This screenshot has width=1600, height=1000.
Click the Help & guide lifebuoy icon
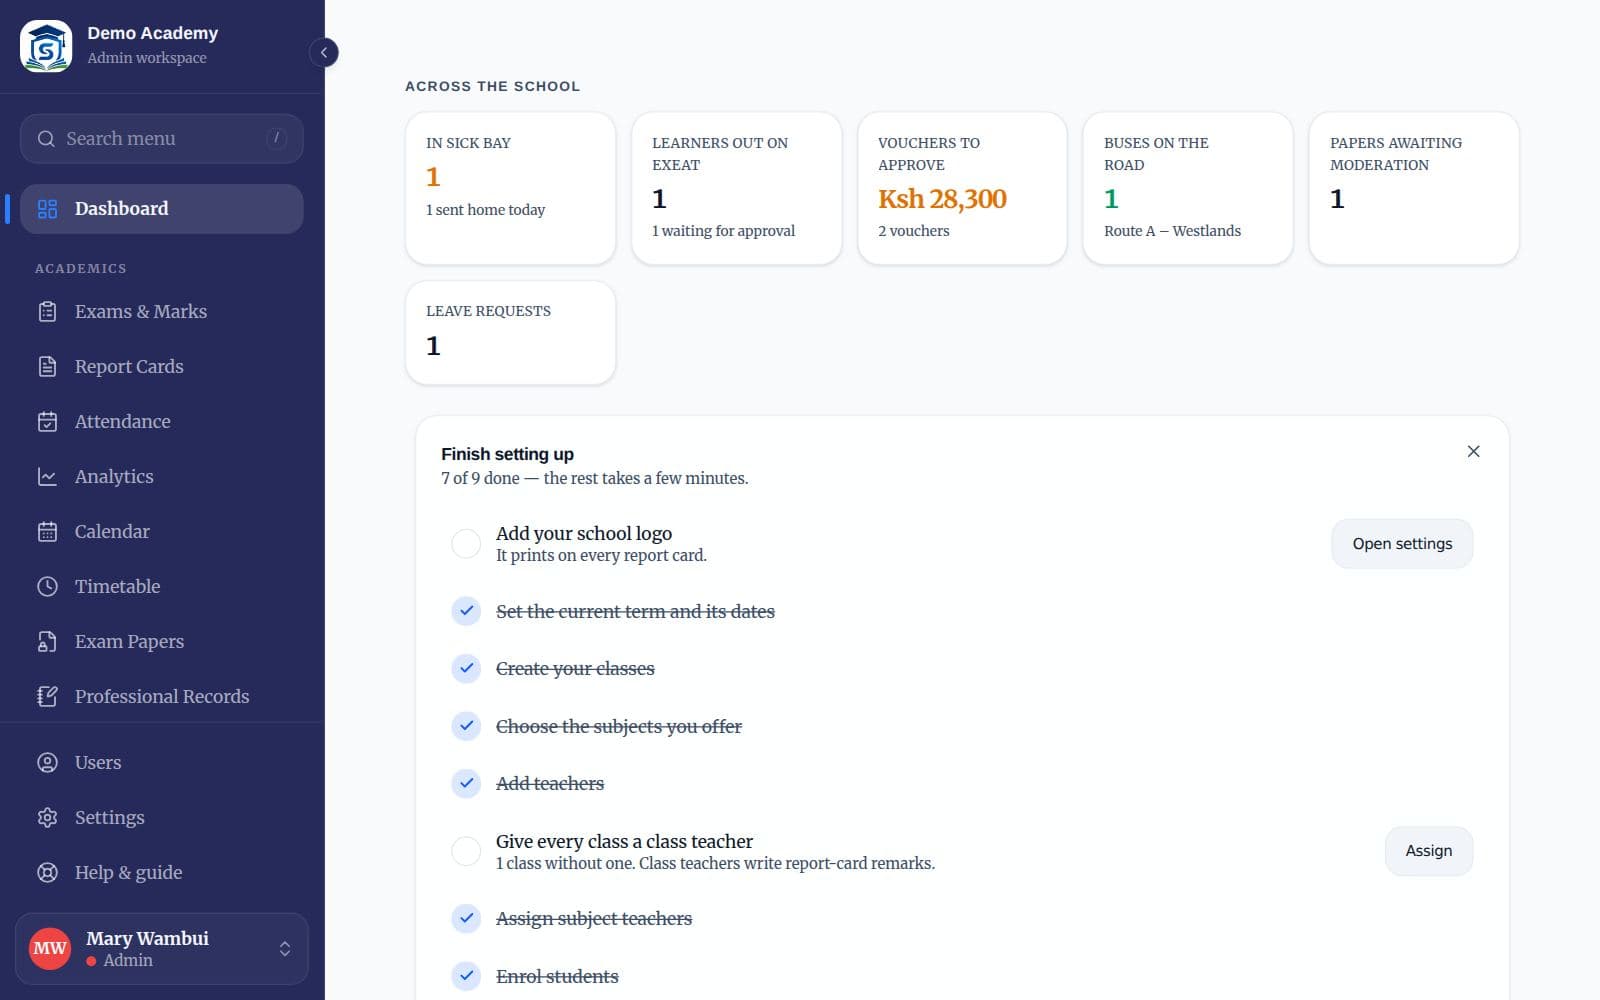click(47, 873)
